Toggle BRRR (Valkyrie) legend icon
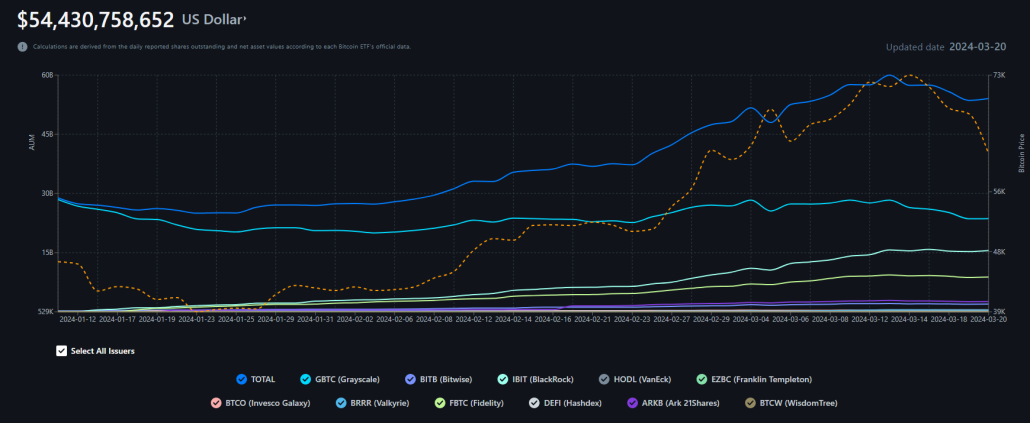 (x=342, y=403)
